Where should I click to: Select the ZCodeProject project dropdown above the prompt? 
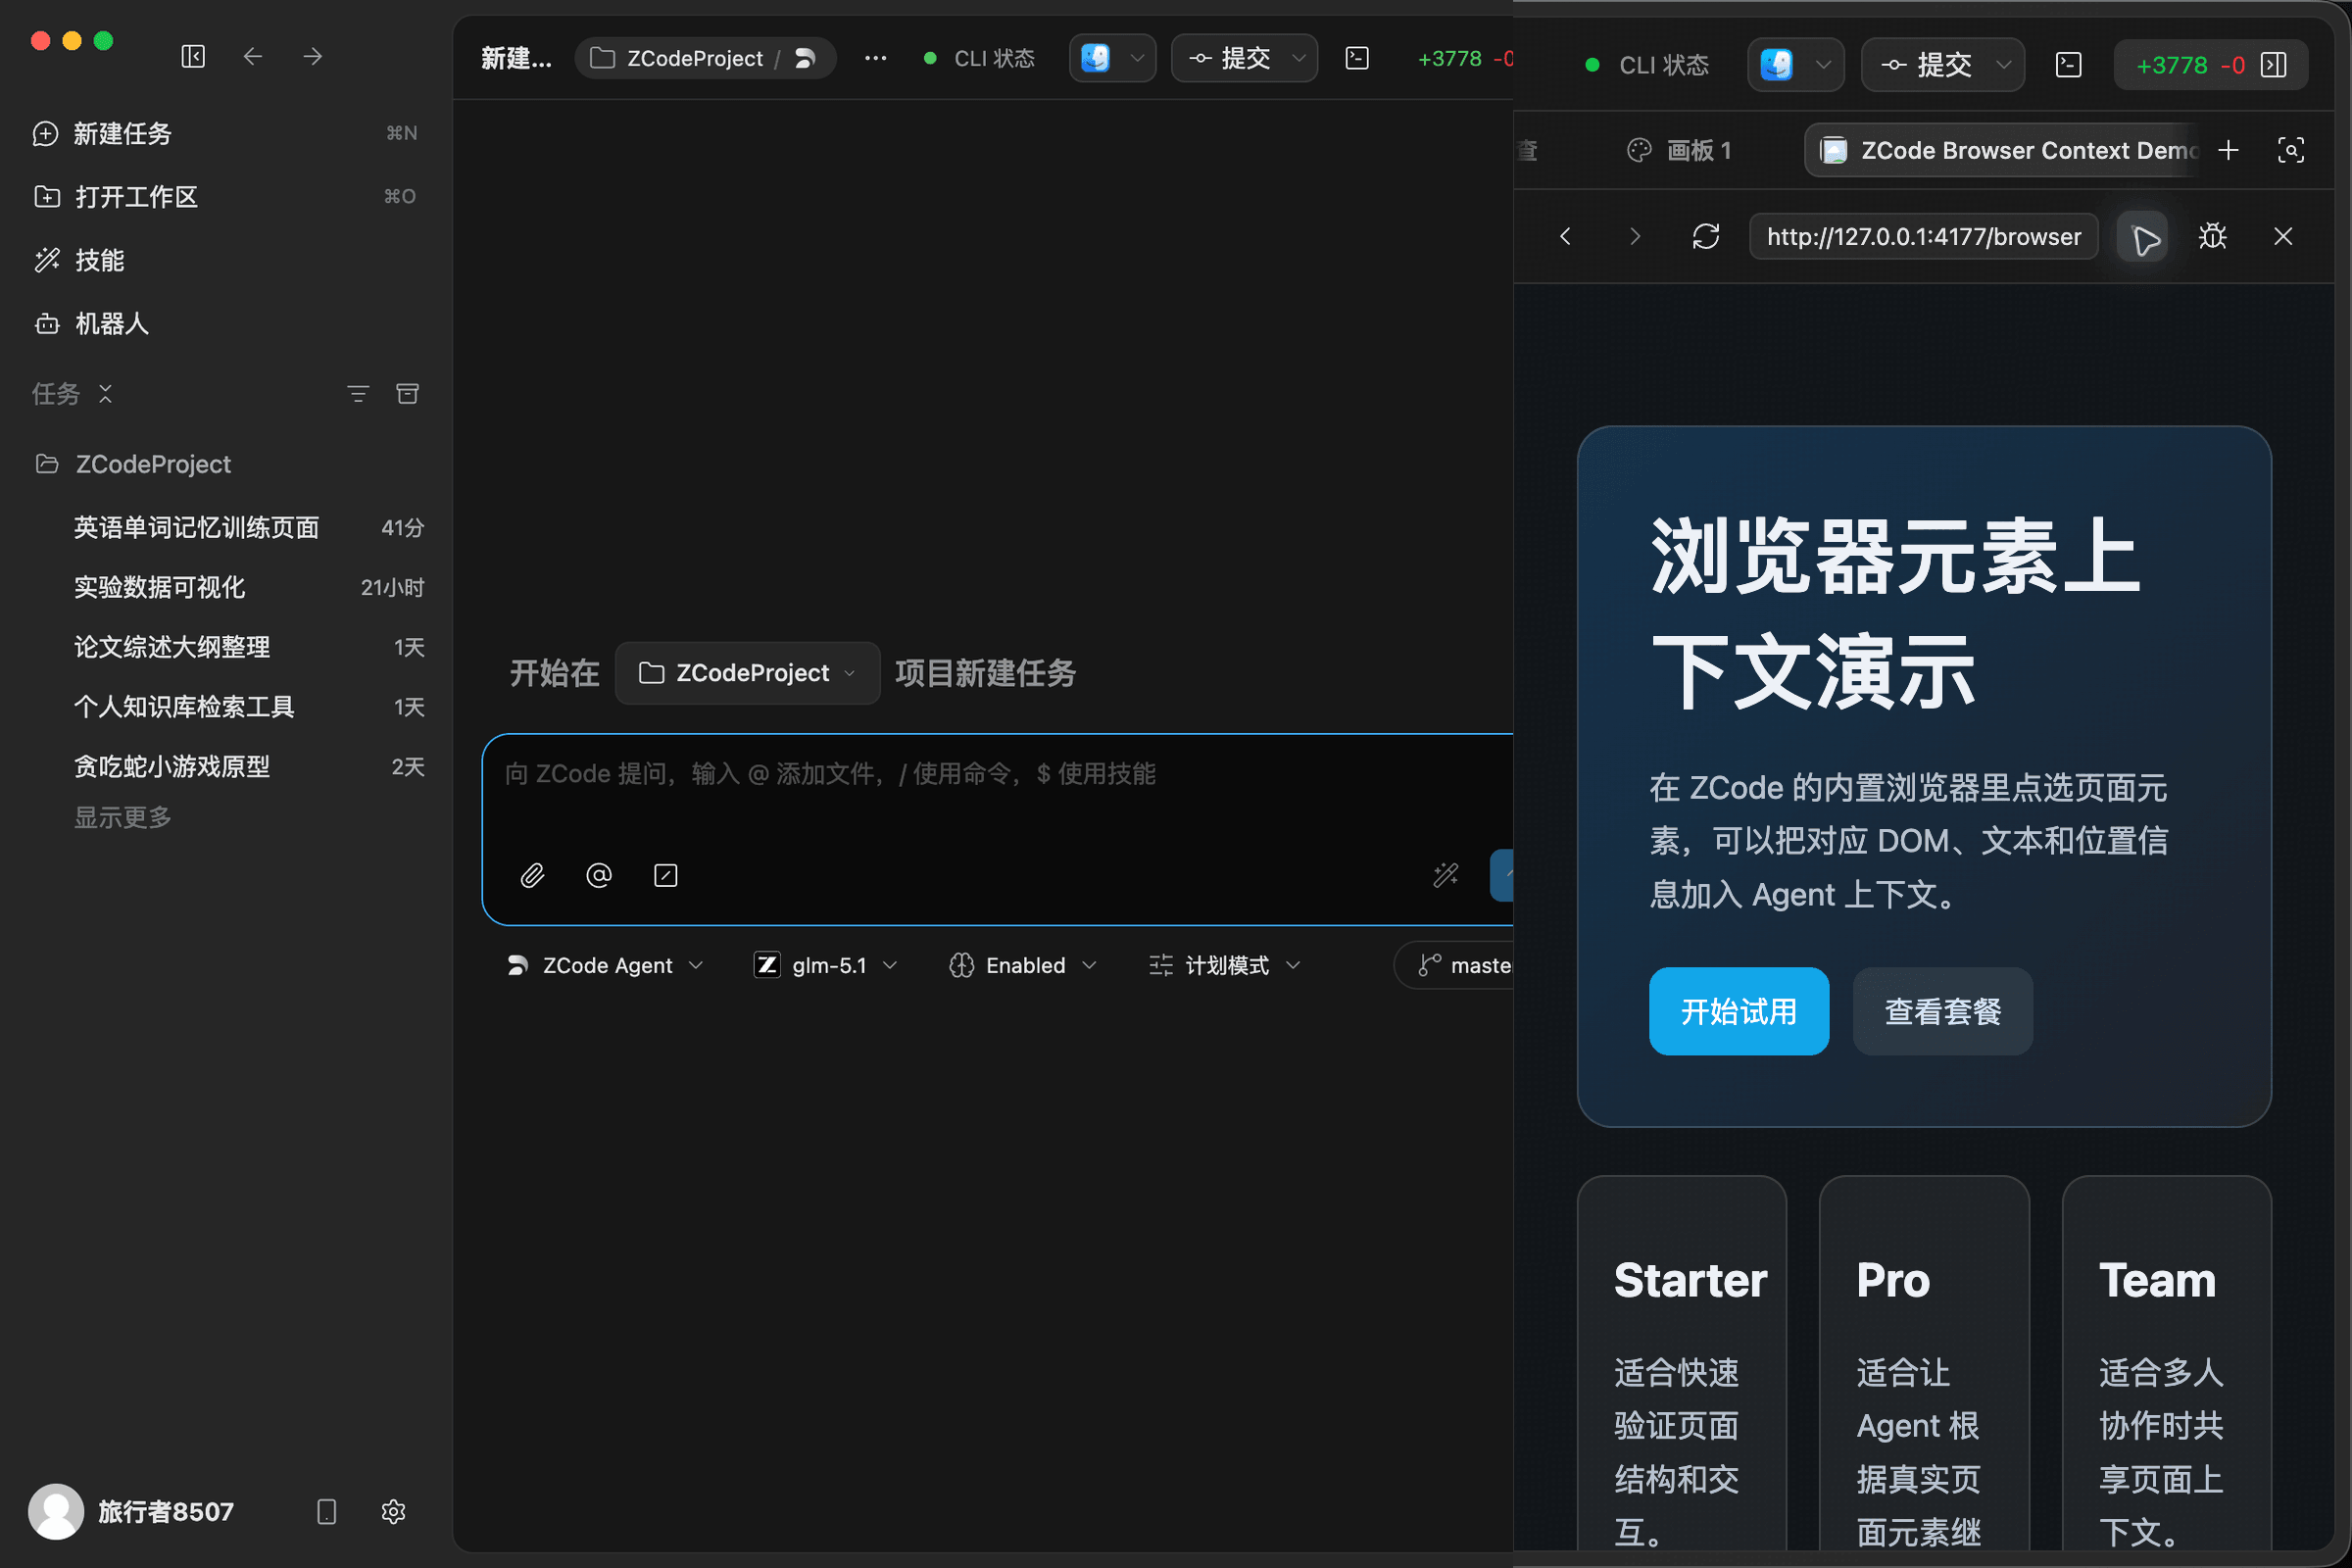pos(747,673)
